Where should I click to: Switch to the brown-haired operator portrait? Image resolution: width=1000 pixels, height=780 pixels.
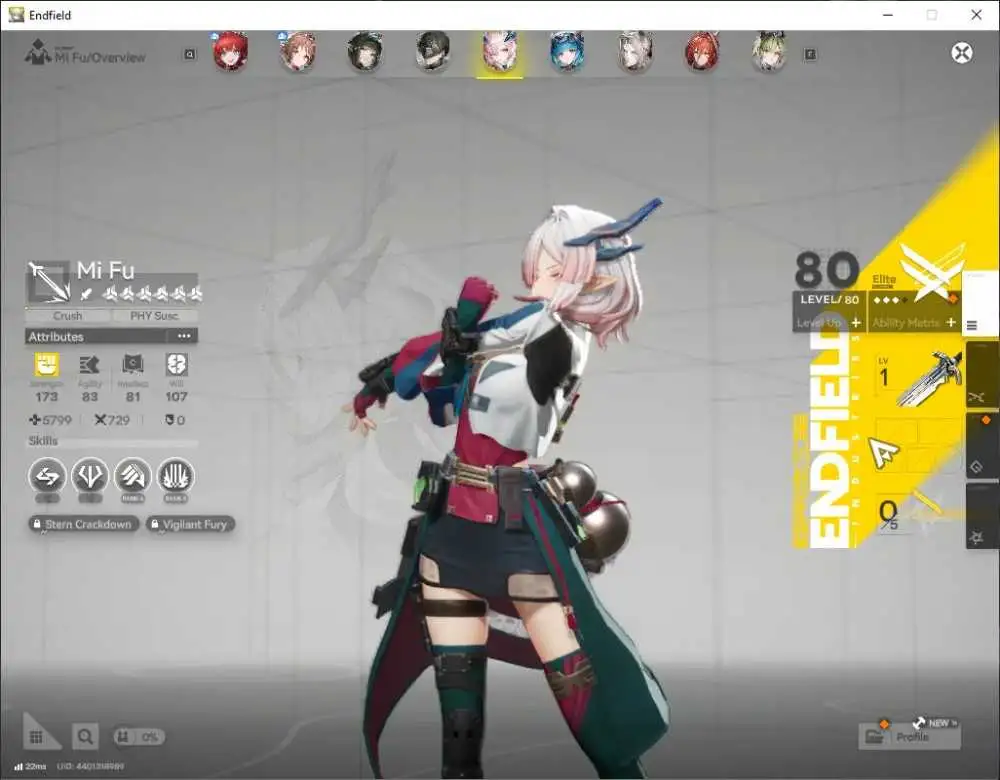coord(298,51)
